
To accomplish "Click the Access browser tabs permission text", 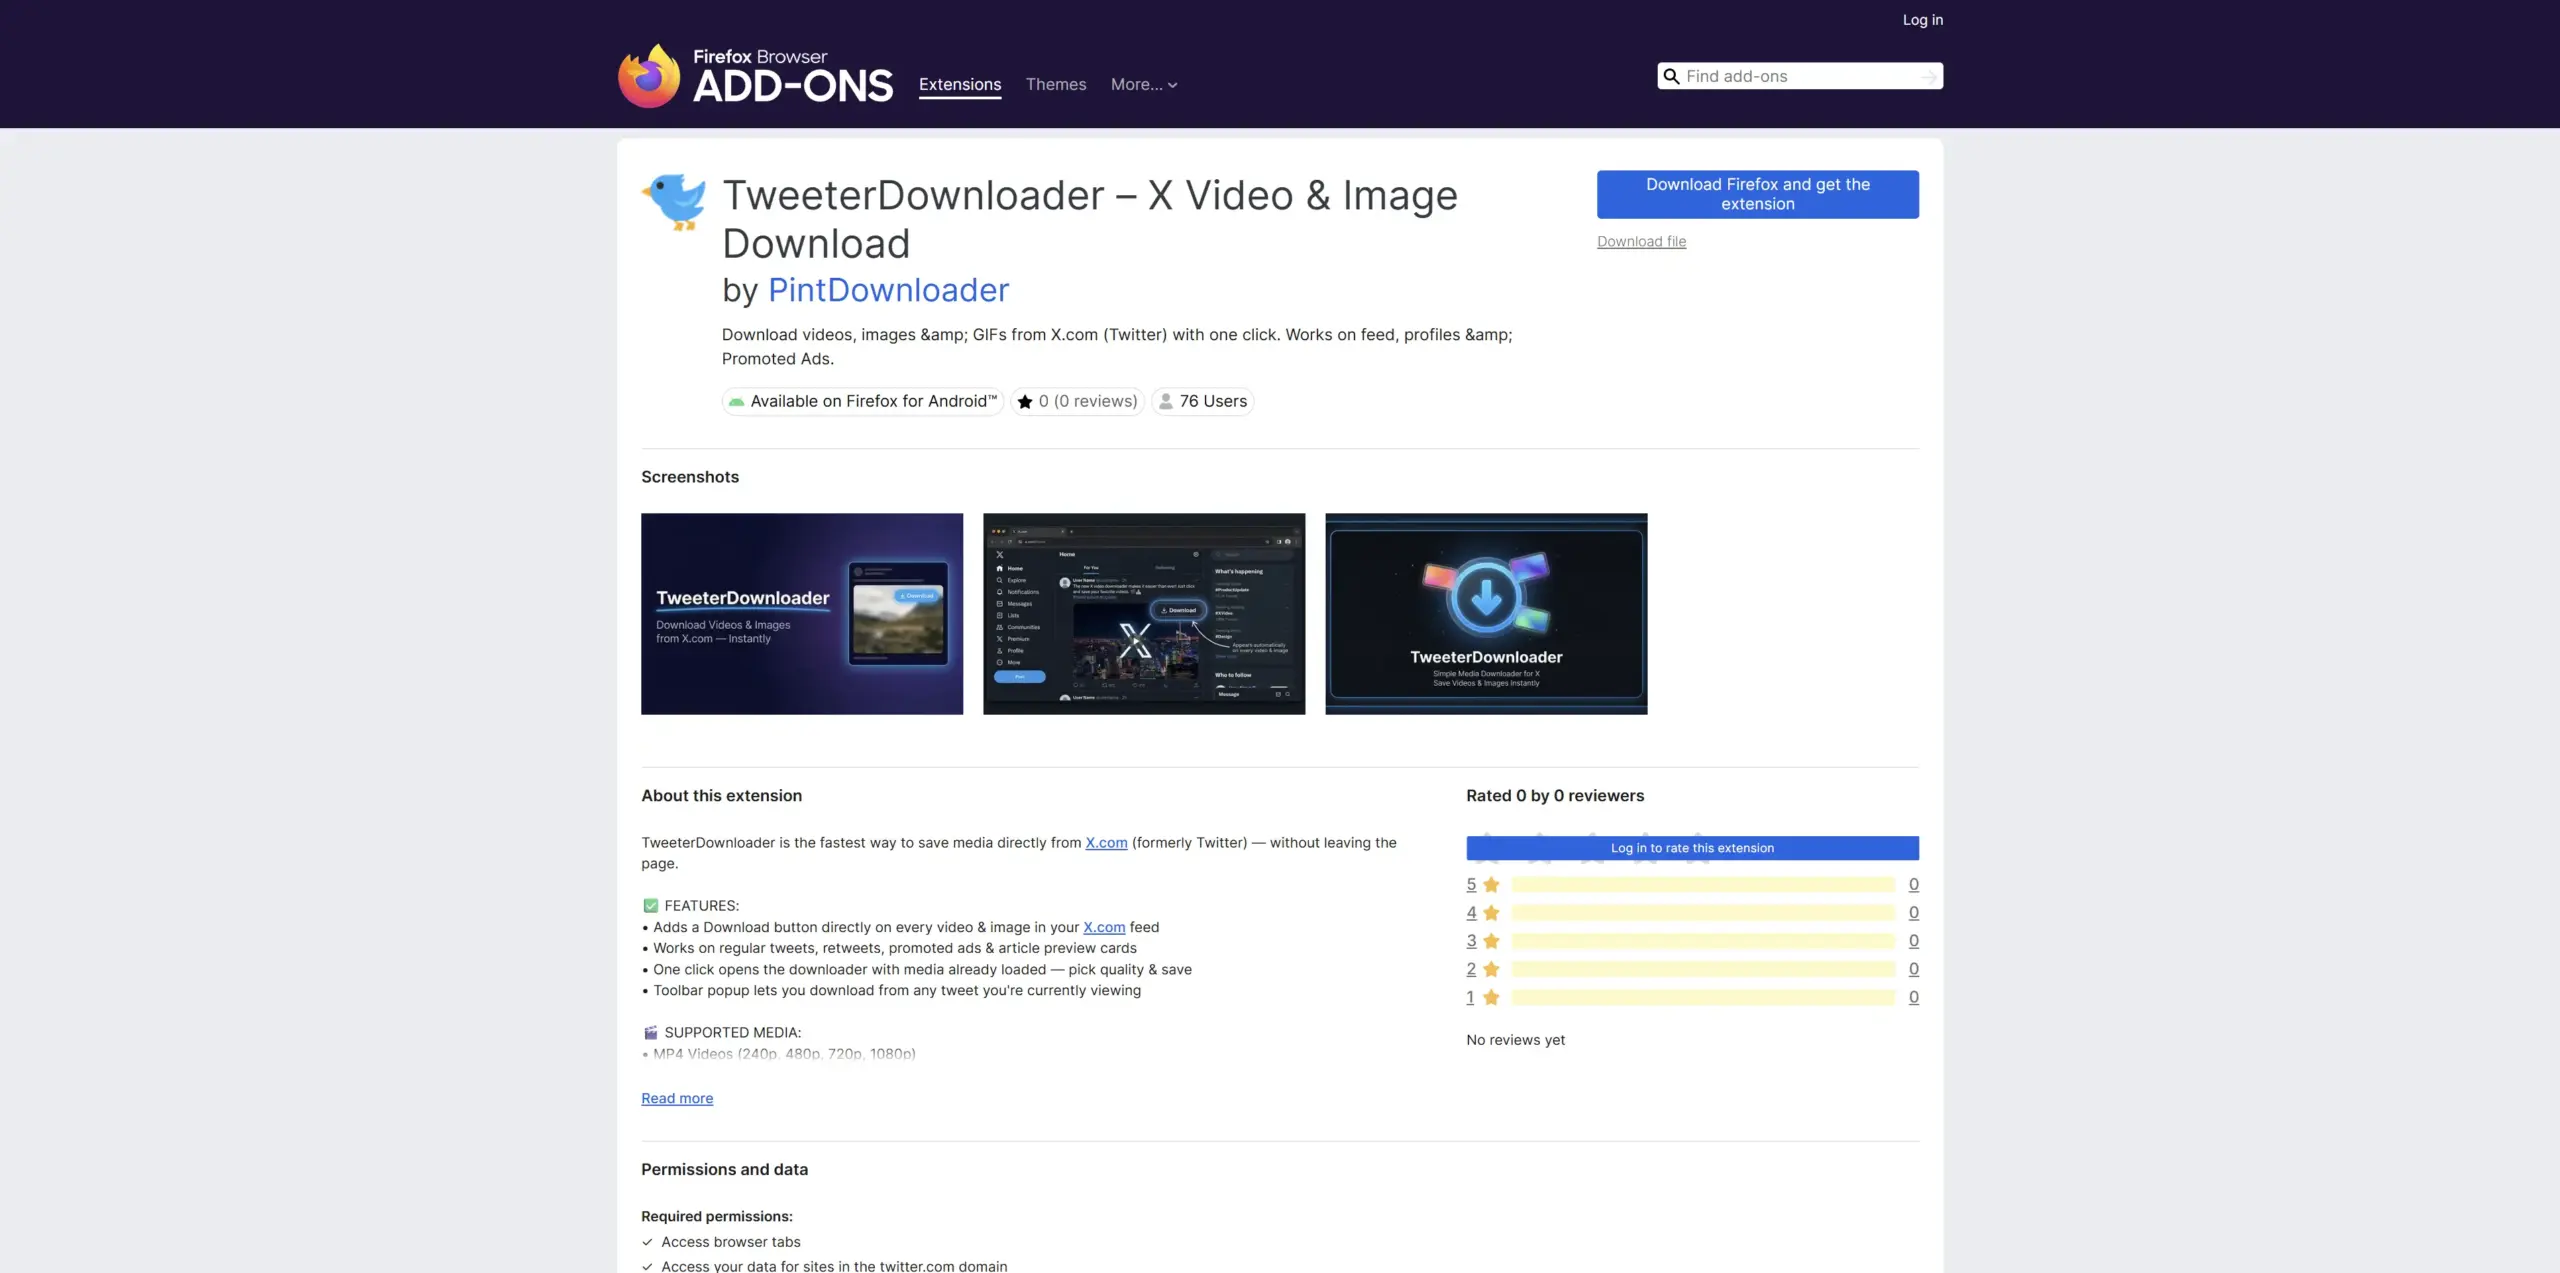I will click(730, 1242).
